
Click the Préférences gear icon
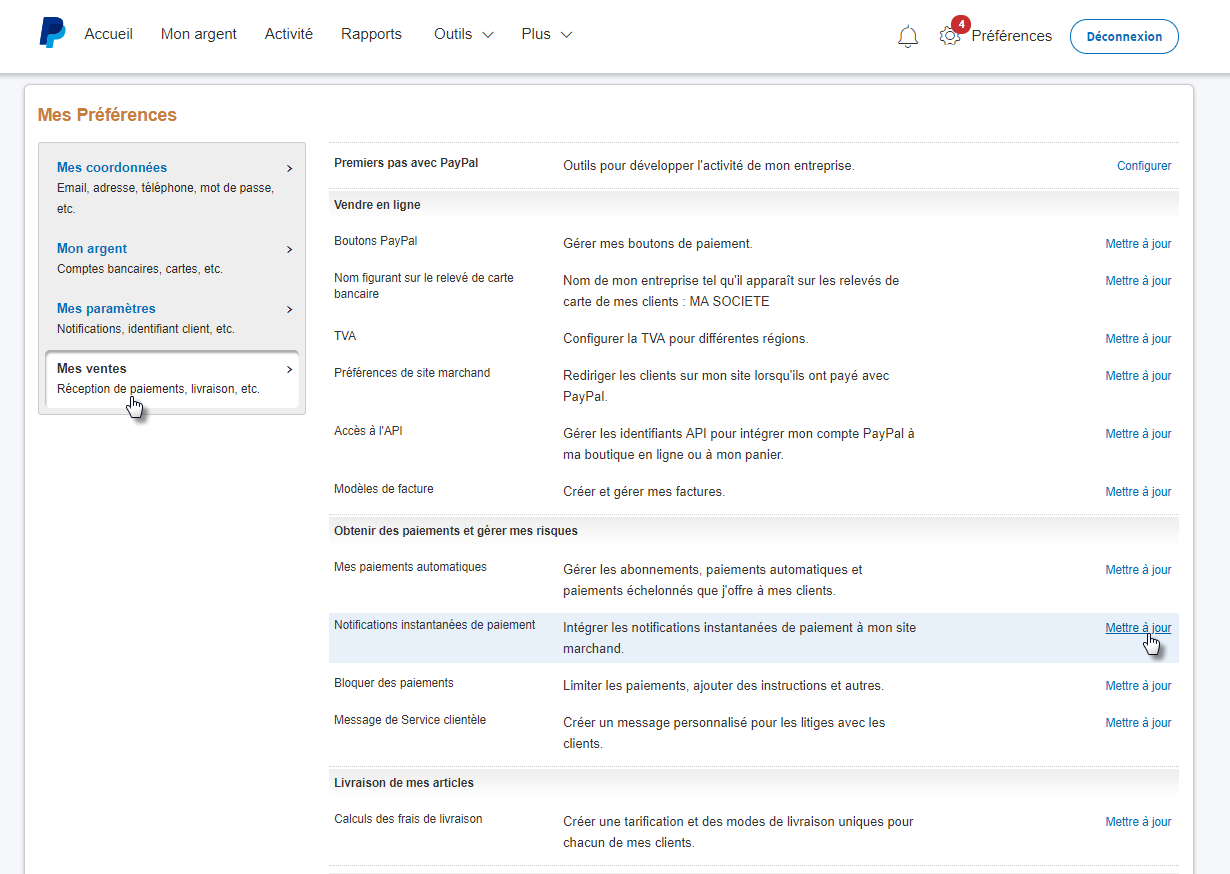click(x=949, y=36)
